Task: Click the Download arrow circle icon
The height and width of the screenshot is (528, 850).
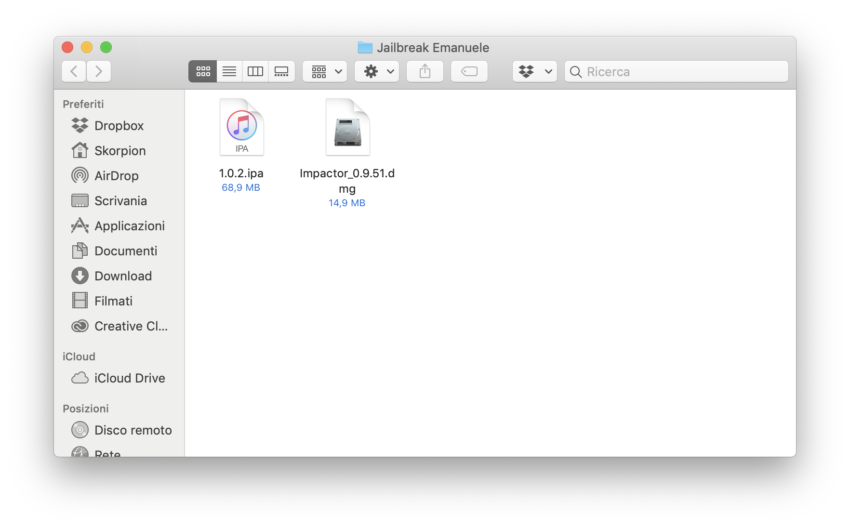Action: pyautogui.click(x=80, y=276)
